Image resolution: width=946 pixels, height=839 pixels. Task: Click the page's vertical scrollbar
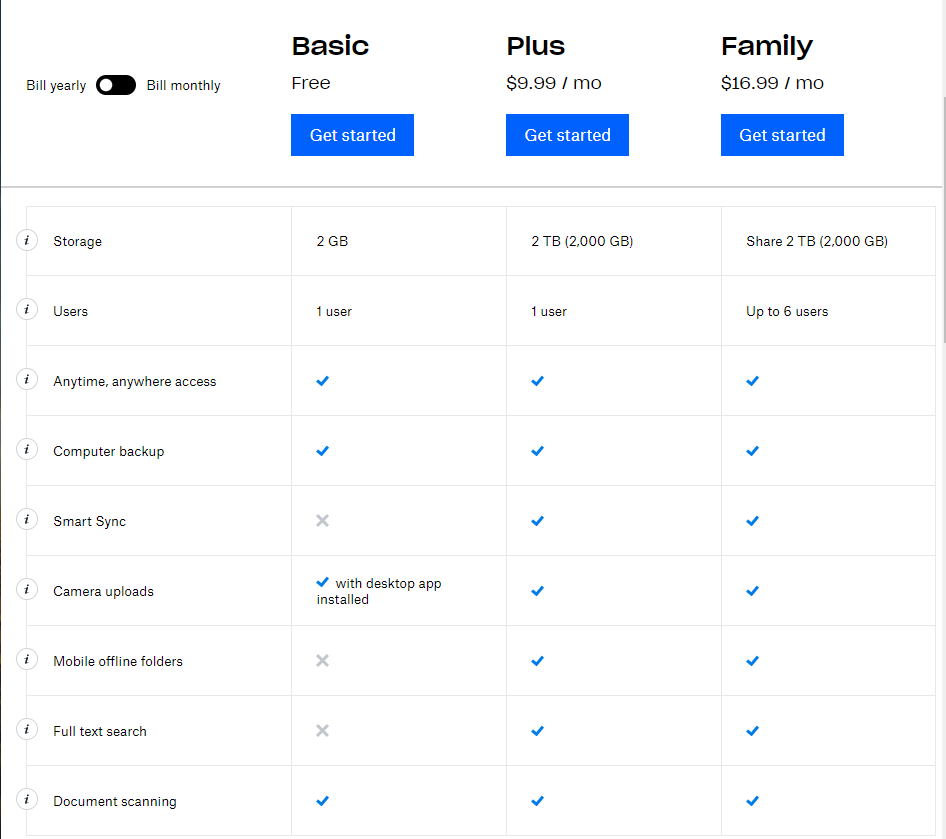click(943, 220)
